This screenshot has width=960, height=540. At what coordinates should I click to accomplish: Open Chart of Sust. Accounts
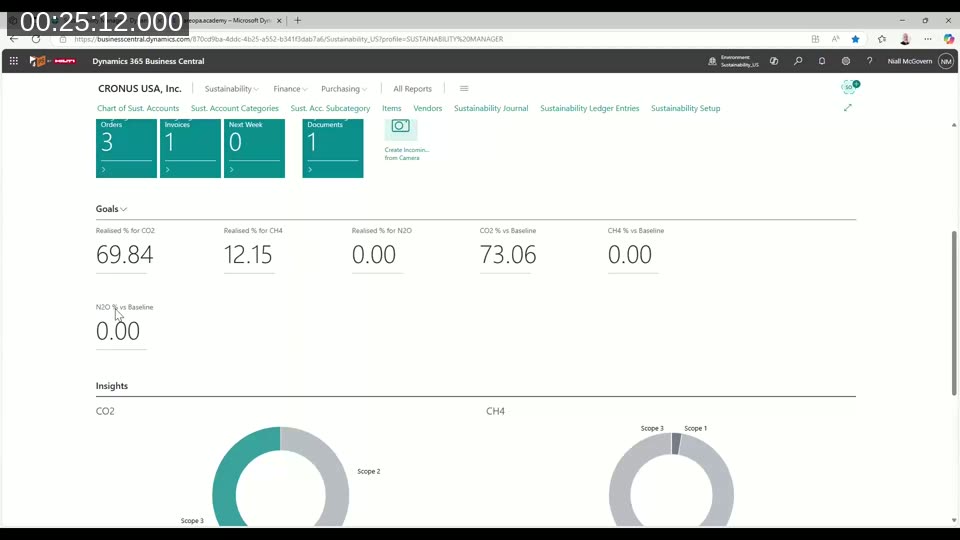138,108
